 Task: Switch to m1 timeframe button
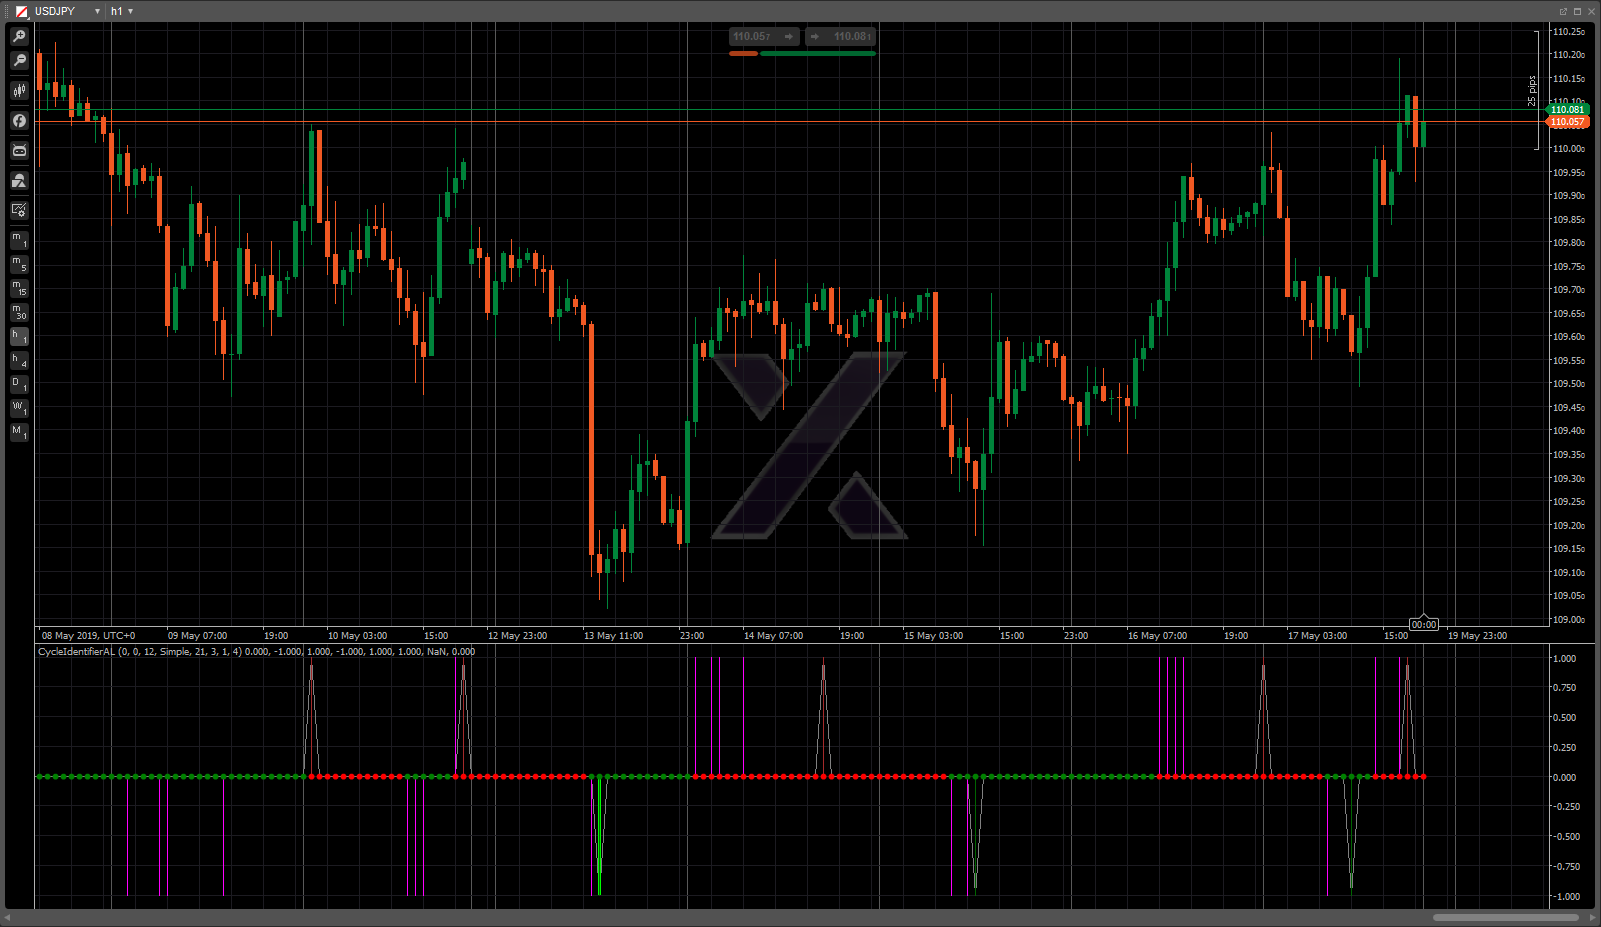click(19, 240)
